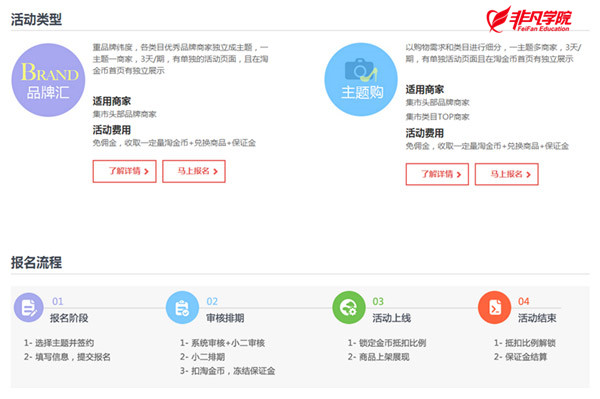This screenshot has height=399, width=600.
Task: Click the 活动类型 section heading
Action: pyautogui.click(x=36, y=19)
